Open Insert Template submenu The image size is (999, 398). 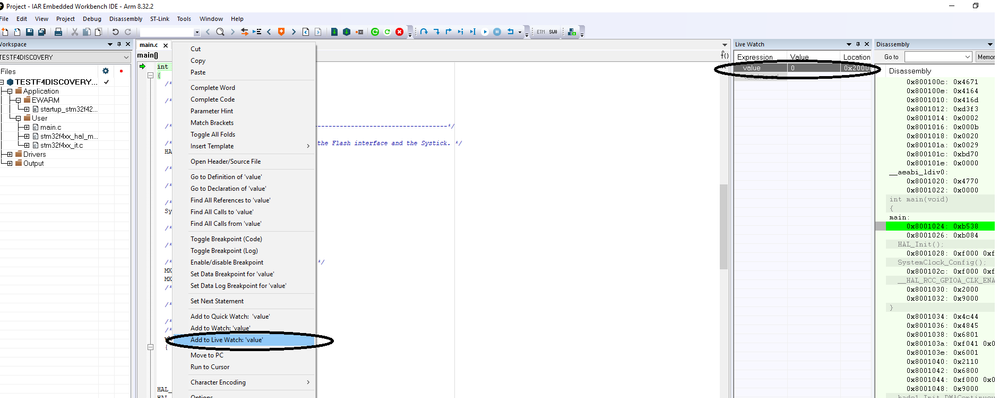(x=245, y=146)
